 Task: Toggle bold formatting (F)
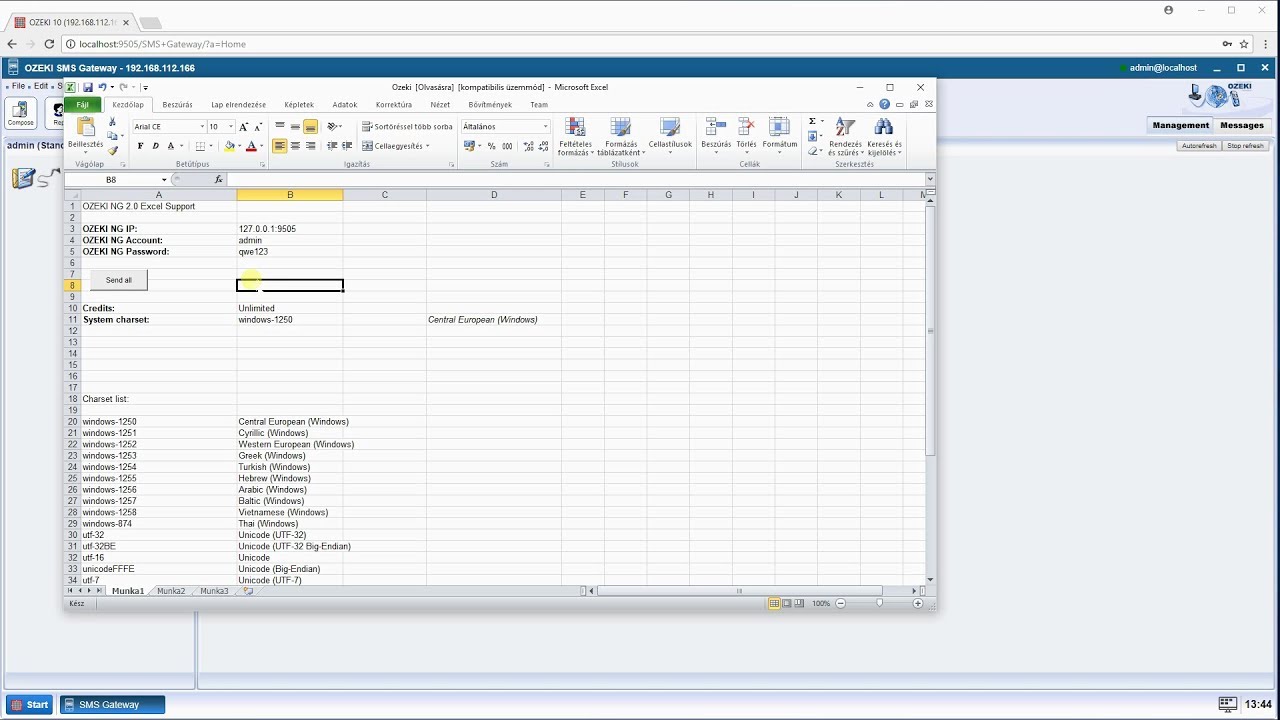(x=140, y=146)
